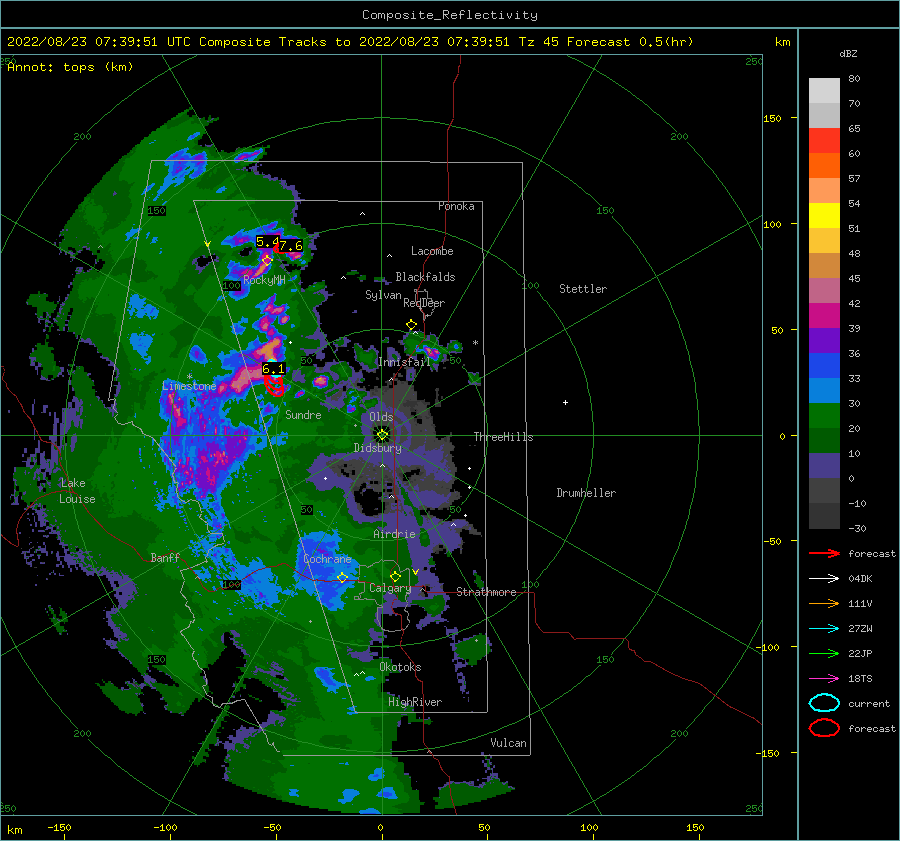Viewport: 900px width, 841px height.
Task: Pick the orange swatch between 60 and 57 dBZ
Action: tap(824, 166)
